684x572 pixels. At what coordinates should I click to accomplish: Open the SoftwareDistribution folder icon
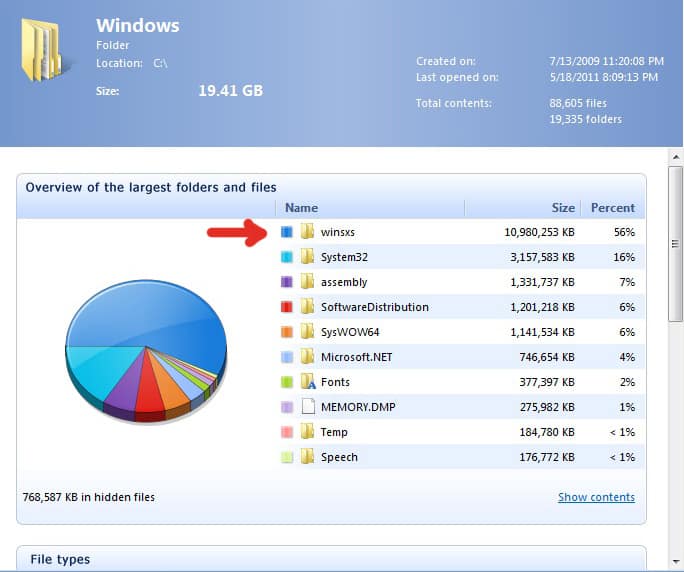coord(308,307)
